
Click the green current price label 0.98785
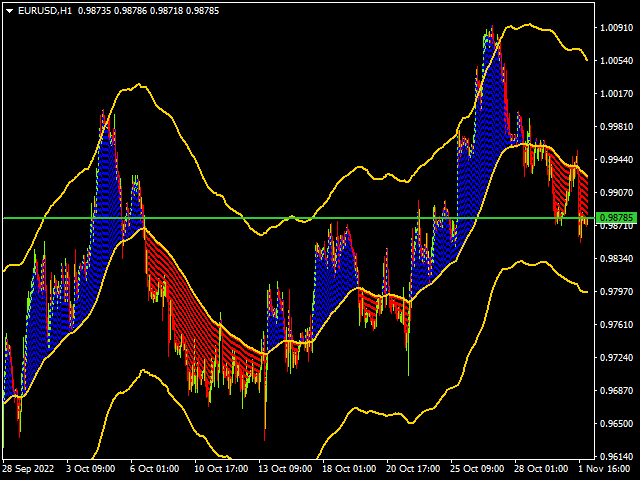tap(616, 218)
